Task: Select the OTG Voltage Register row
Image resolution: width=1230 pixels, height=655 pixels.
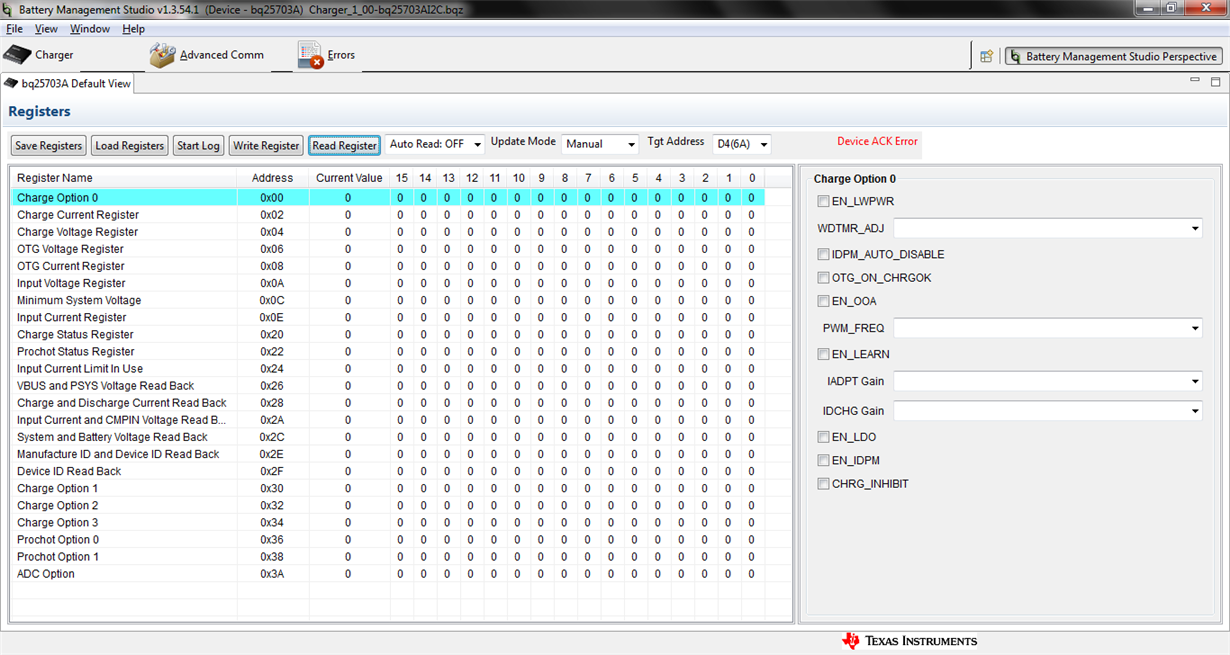Action: pyautogui.click(x=388, y=249)
